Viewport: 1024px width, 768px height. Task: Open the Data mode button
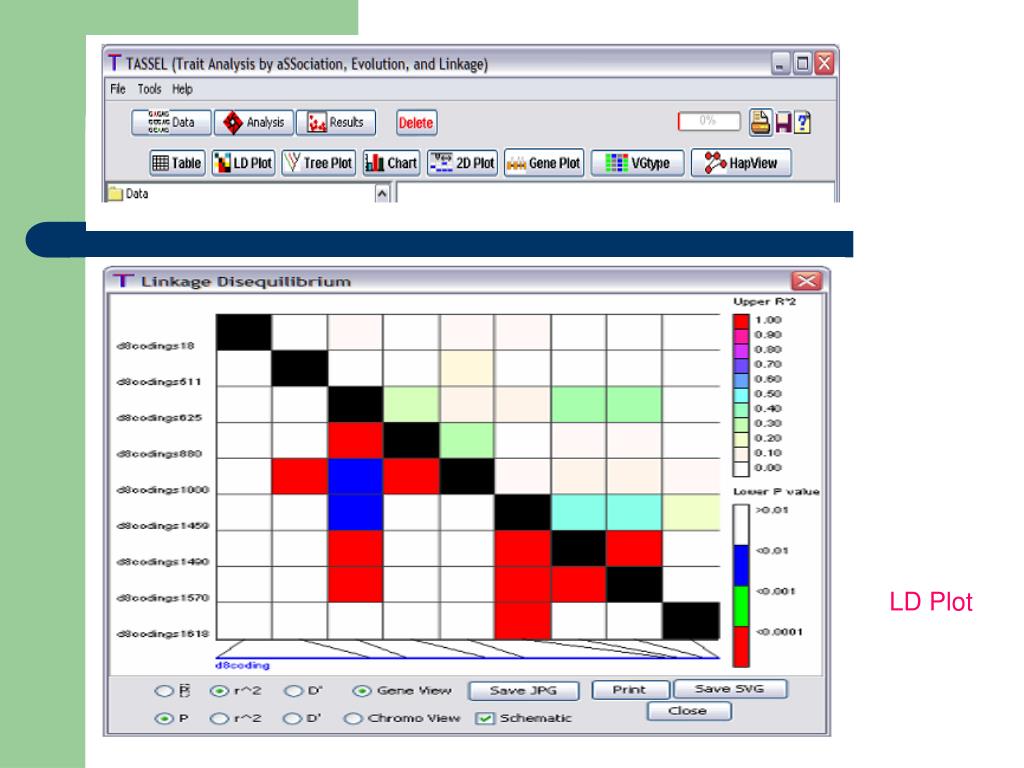tap(171, 122)
